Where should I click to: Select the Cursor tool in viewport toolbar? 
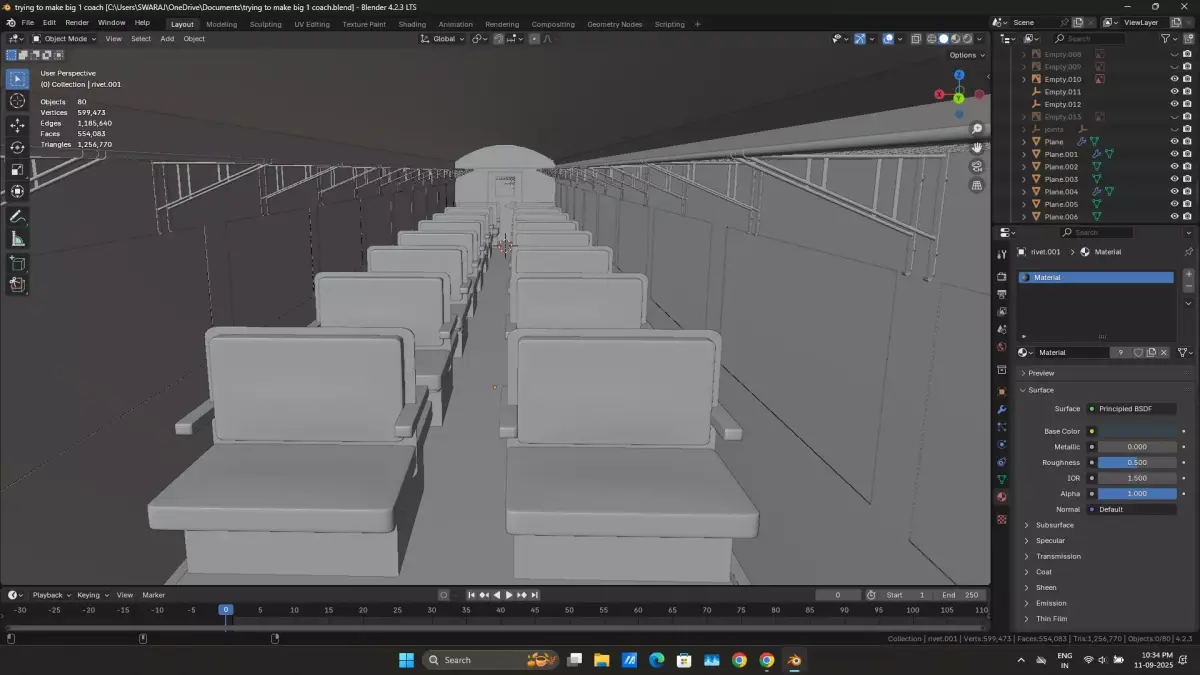[x=17, y=100]
